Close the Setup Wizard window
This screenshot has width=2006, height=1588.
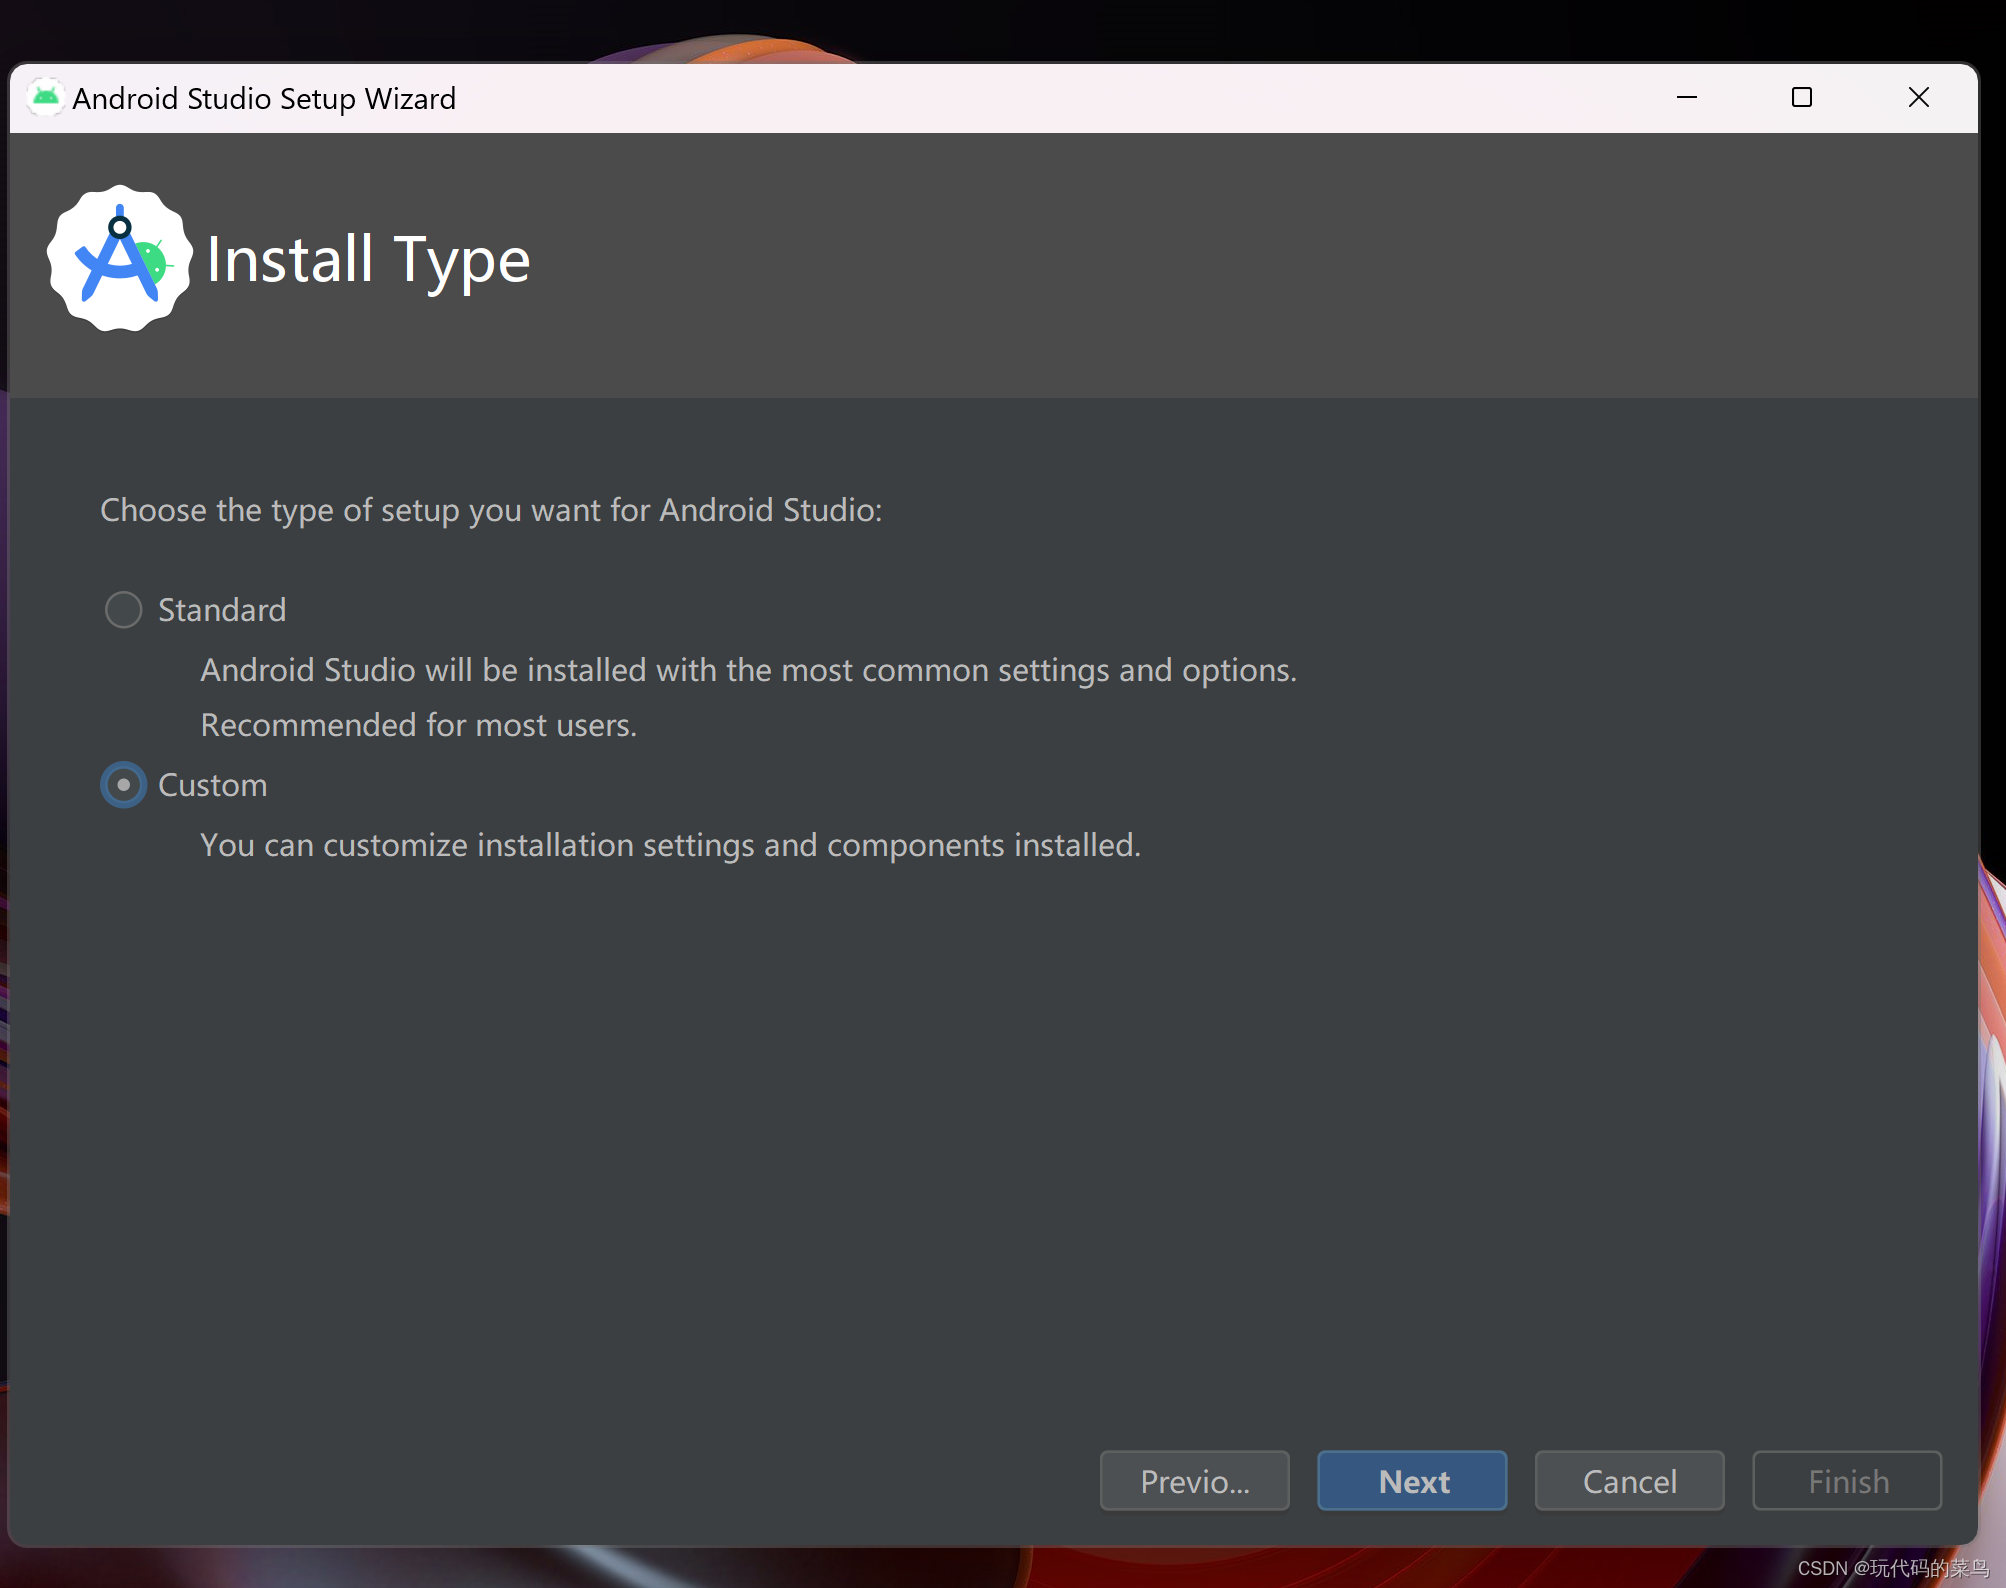(x=1918, y=97)
